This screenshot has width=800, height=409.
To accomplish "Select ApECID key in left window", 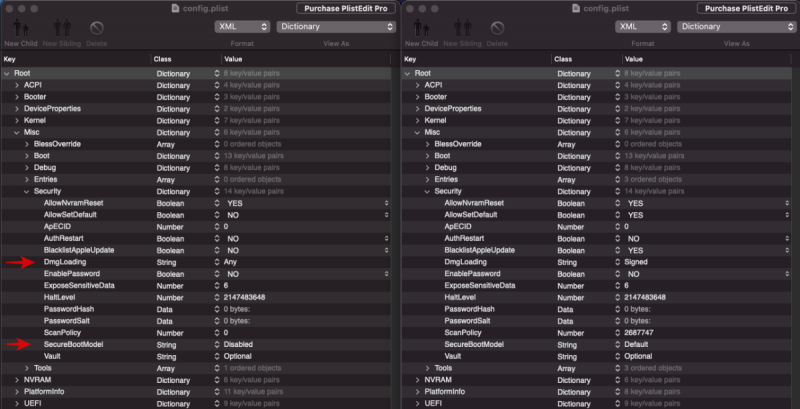I will coord(57,226).
